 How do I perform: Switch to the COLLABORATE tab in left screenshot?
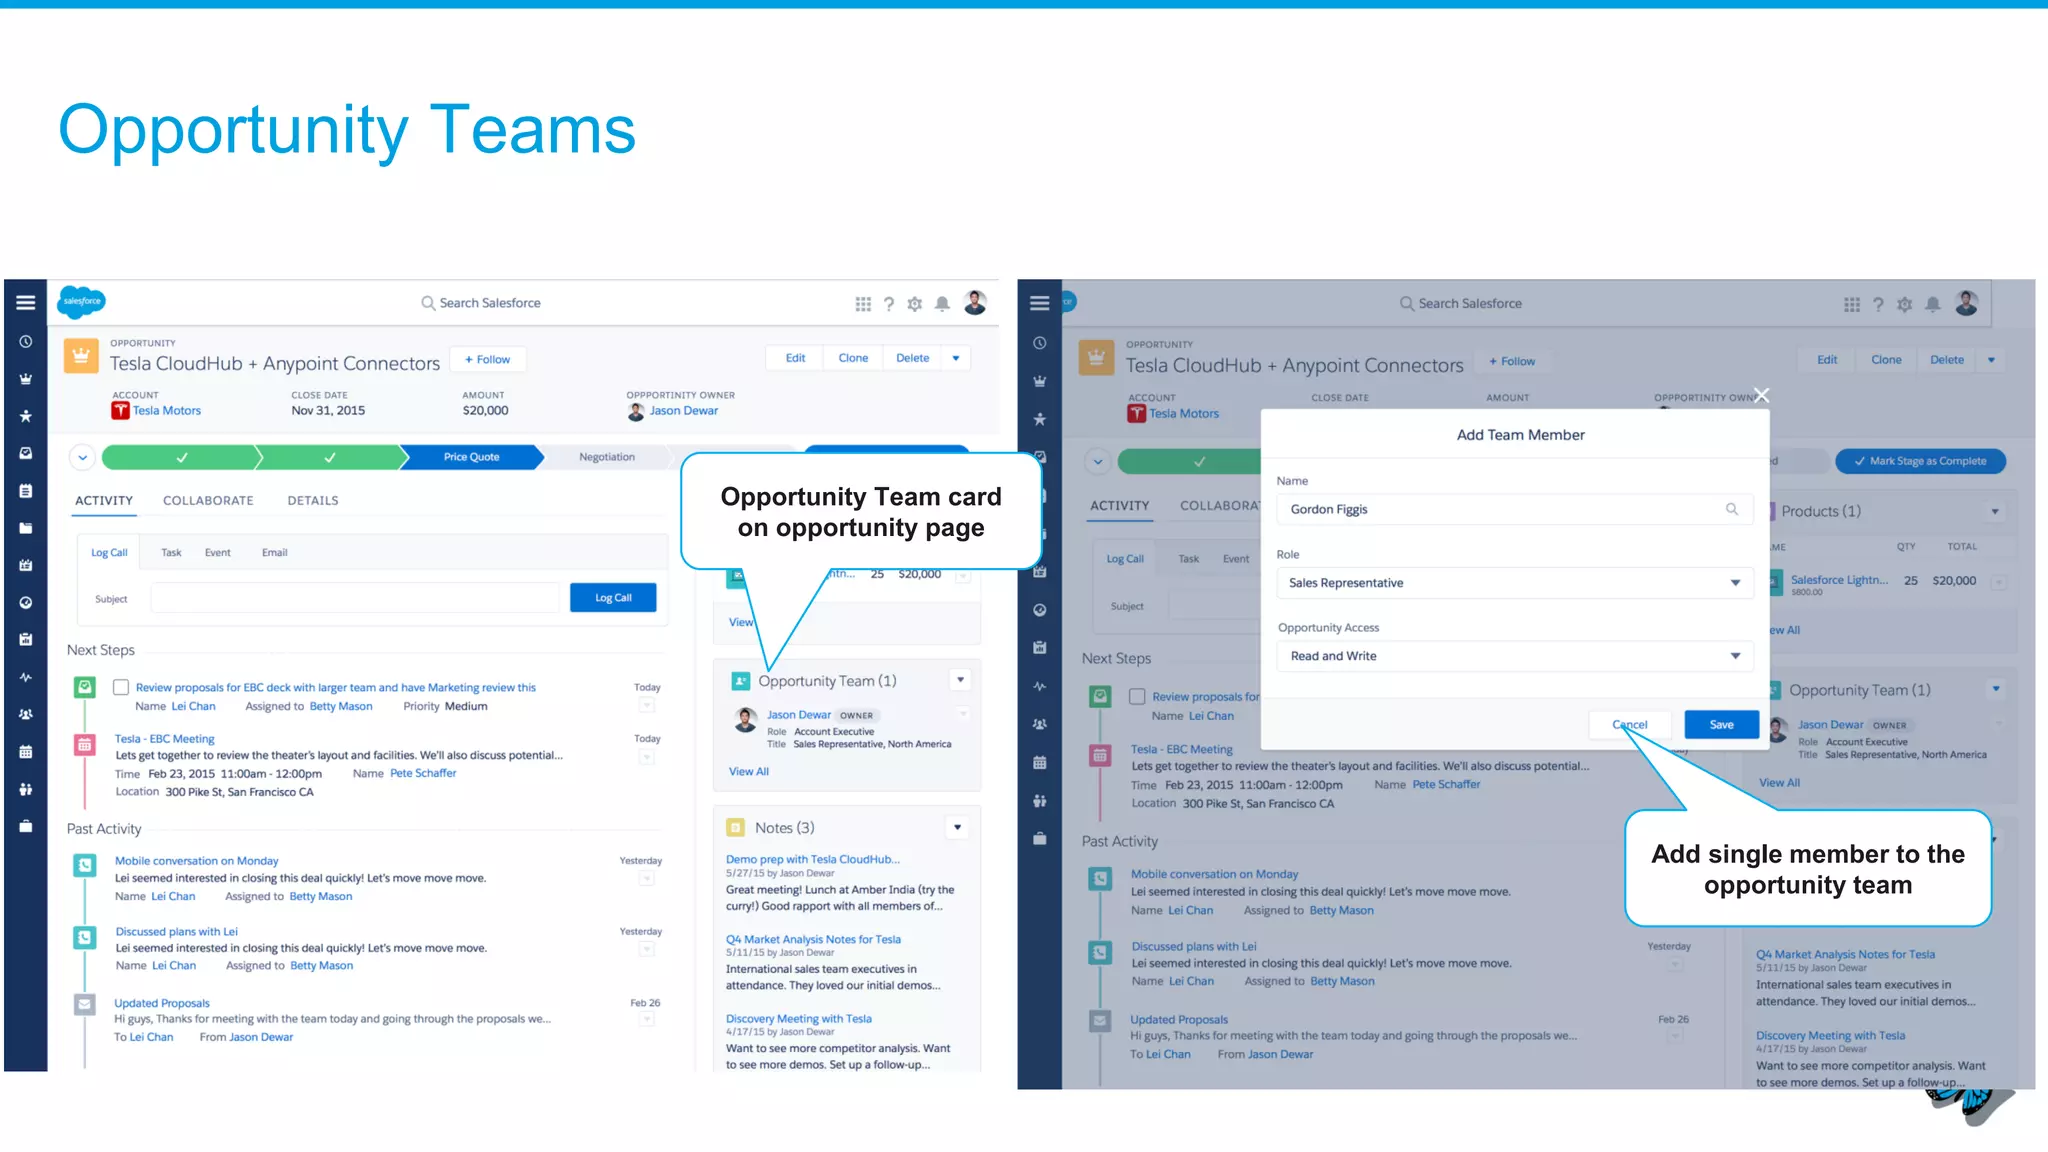[x=208, y=501]
